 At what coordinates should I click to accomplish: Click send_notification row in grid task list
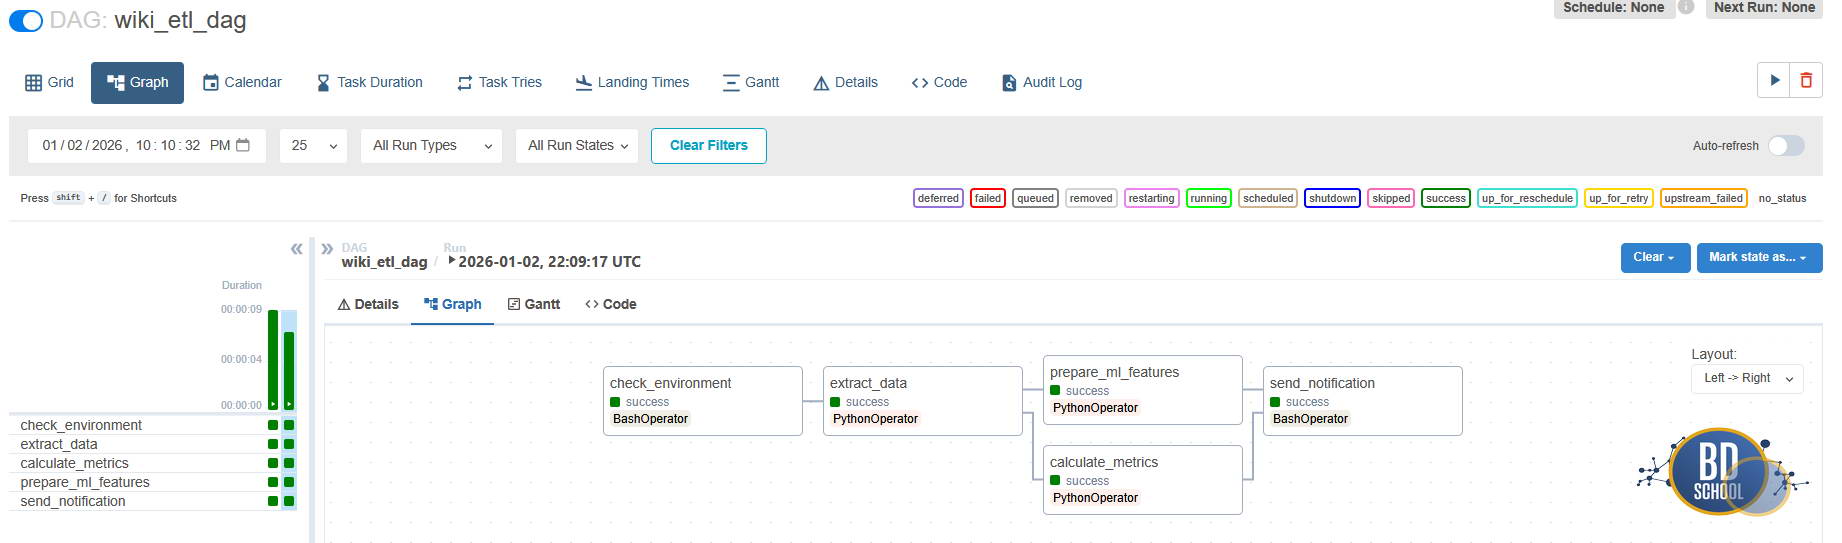click(x=153, y=501)
